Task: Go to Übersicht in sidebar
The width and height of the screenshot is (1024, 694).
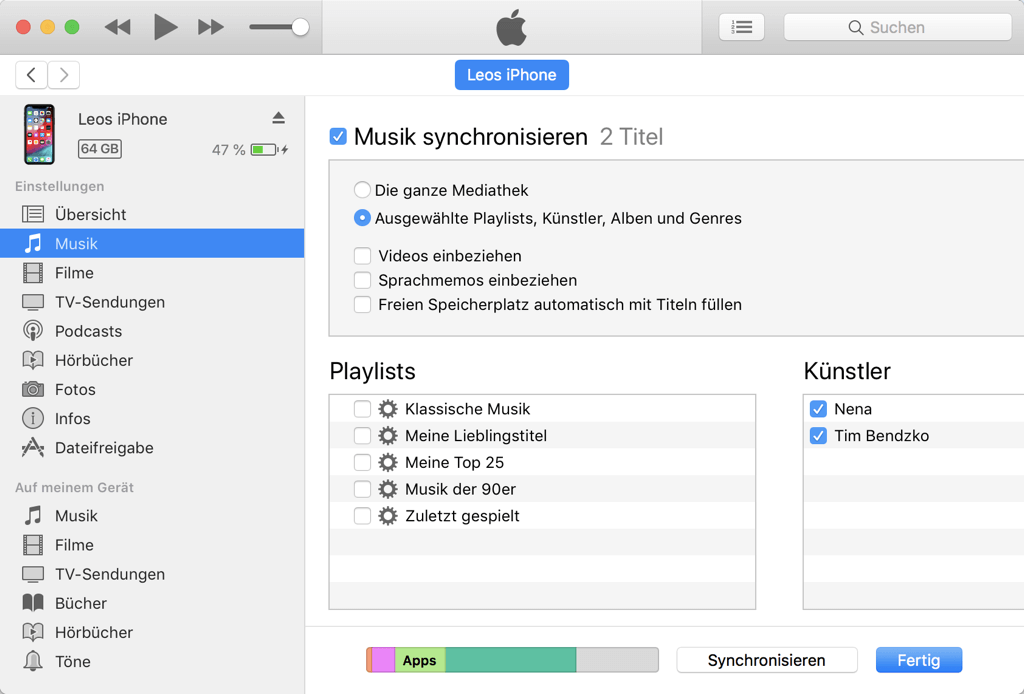Action: point(90,214)
